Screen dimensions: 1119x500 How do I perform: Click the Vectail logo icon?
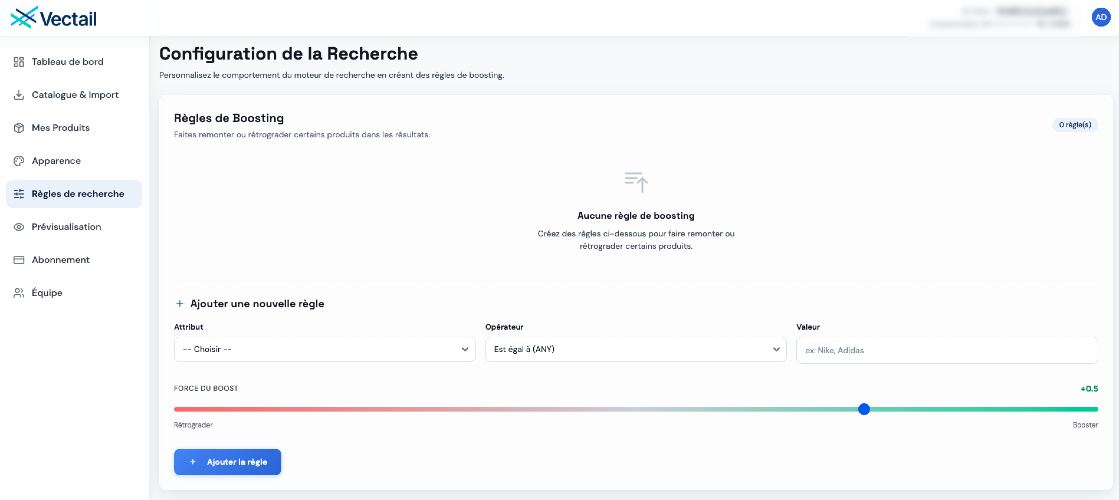point(24,17)
